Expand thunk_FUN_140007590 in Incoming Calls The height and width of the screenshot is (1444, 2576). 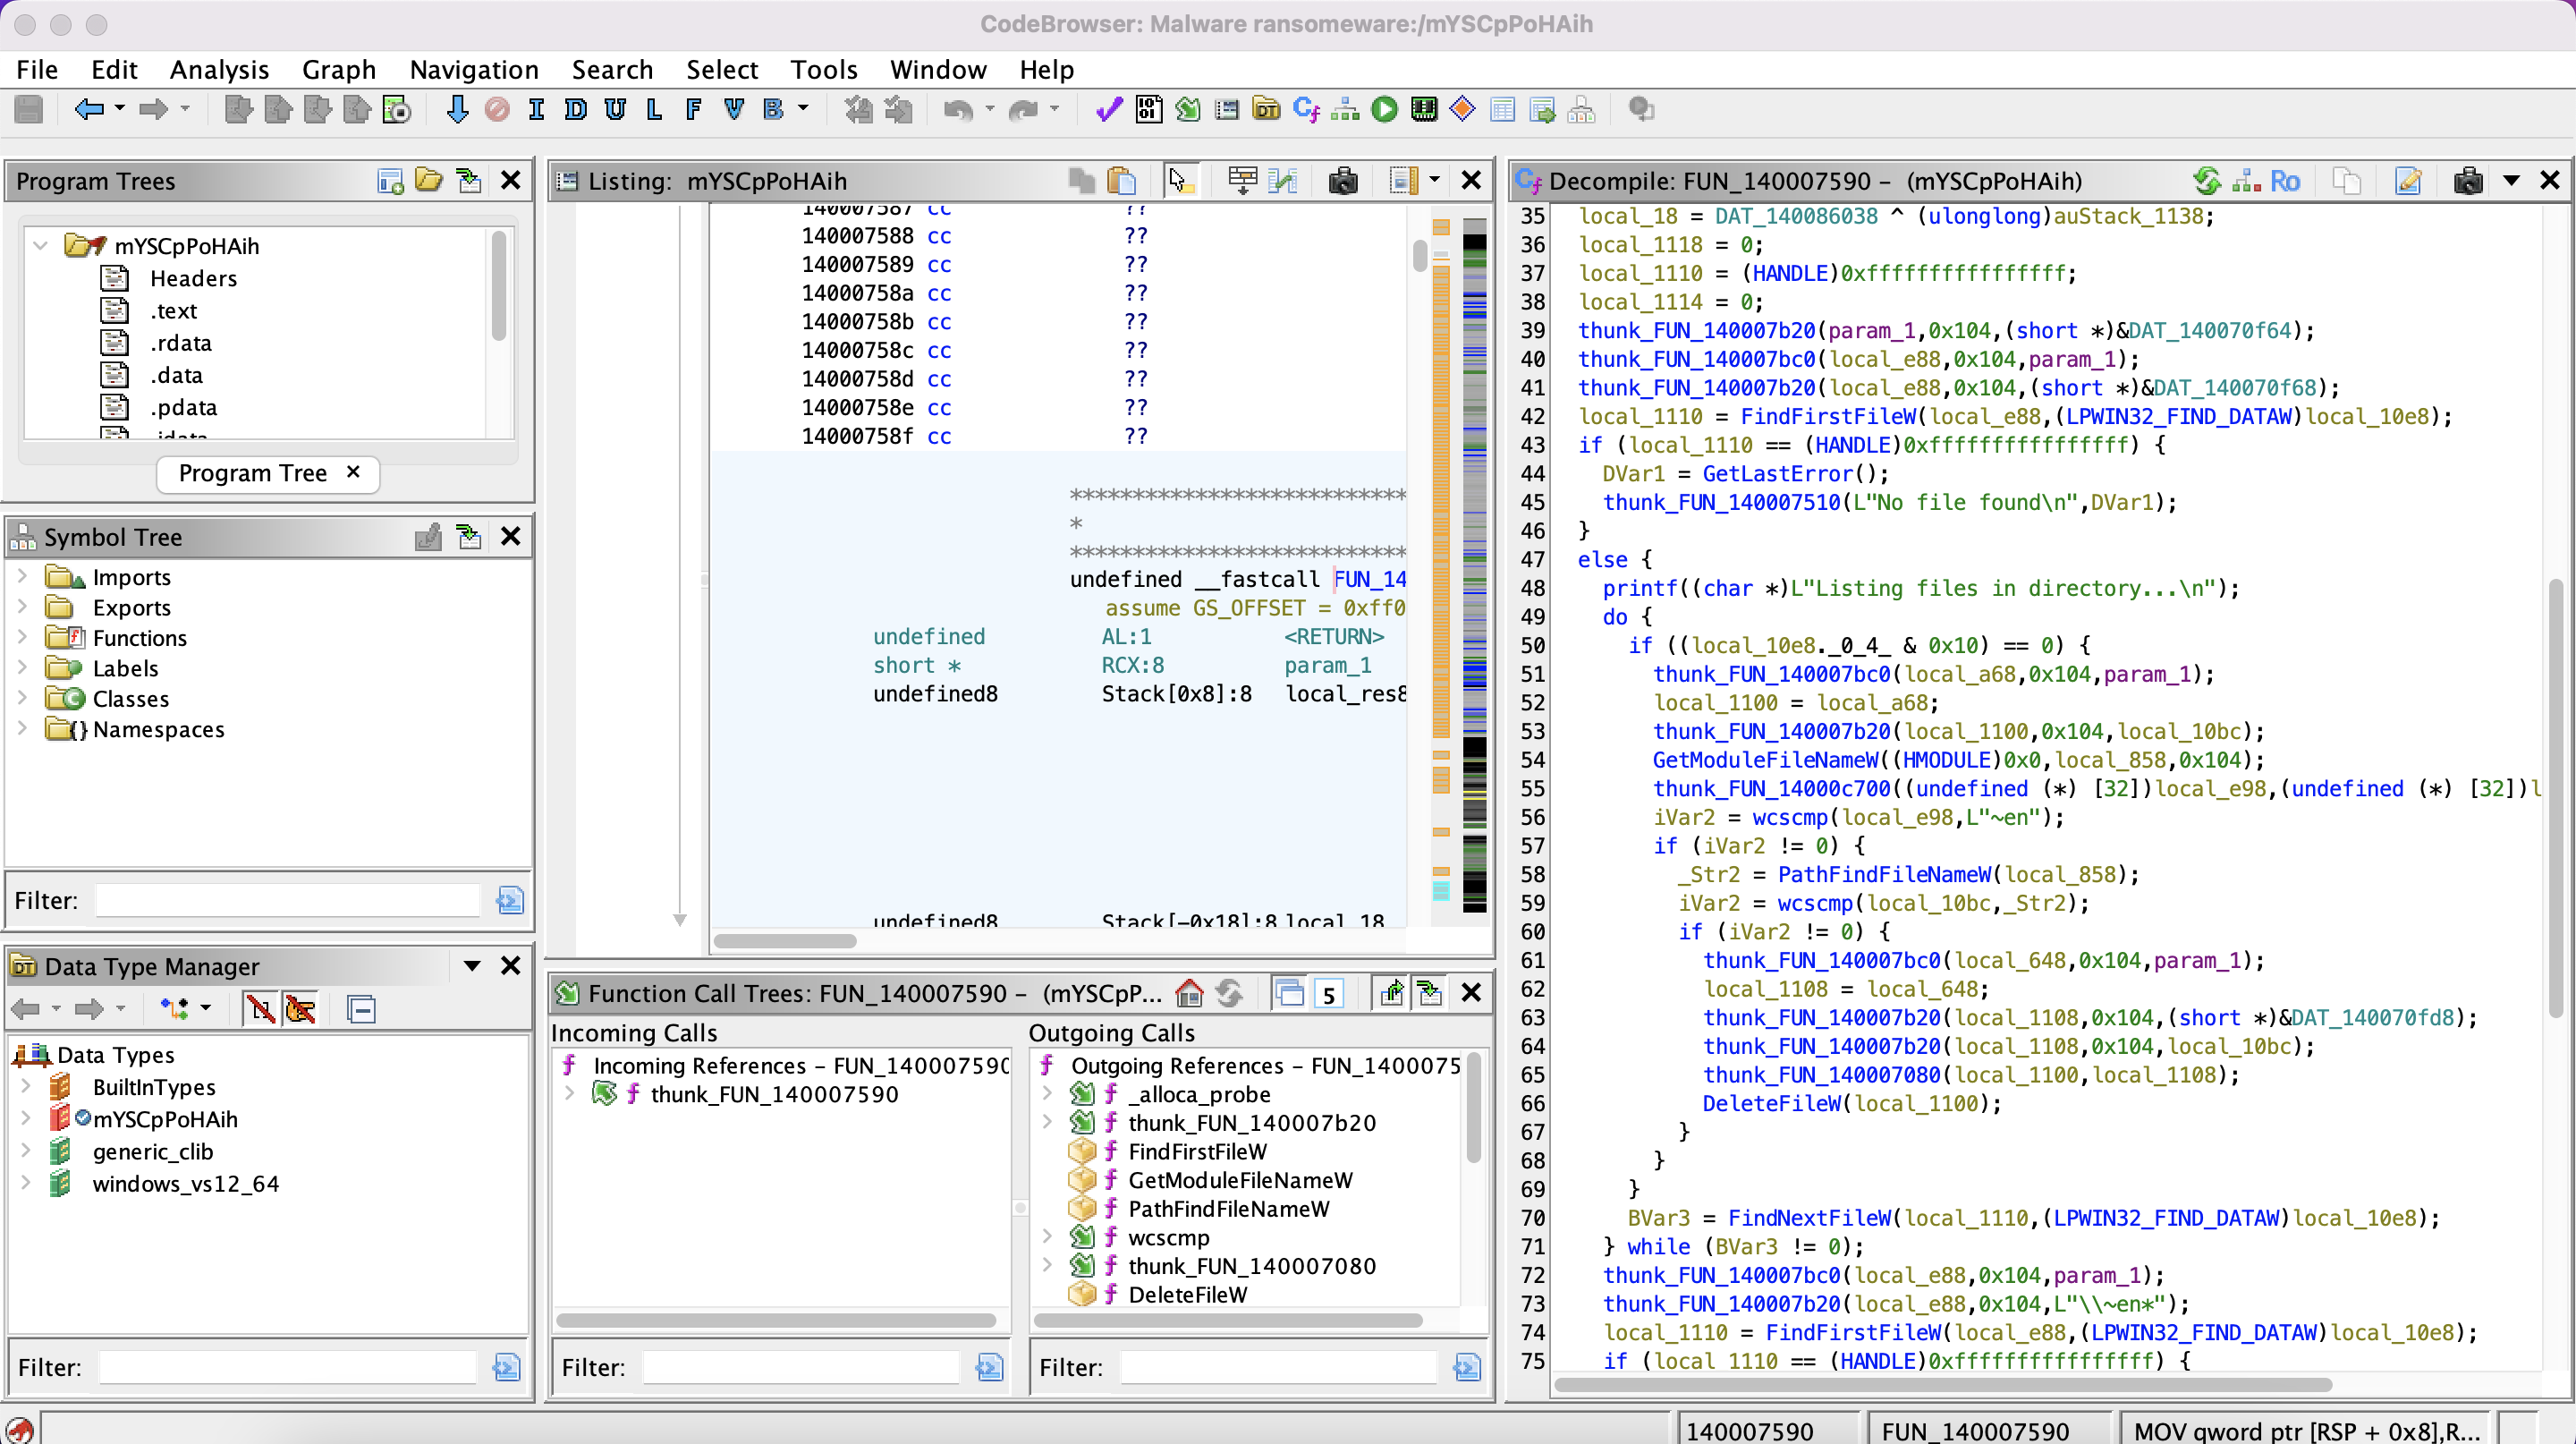point(568,1094)
